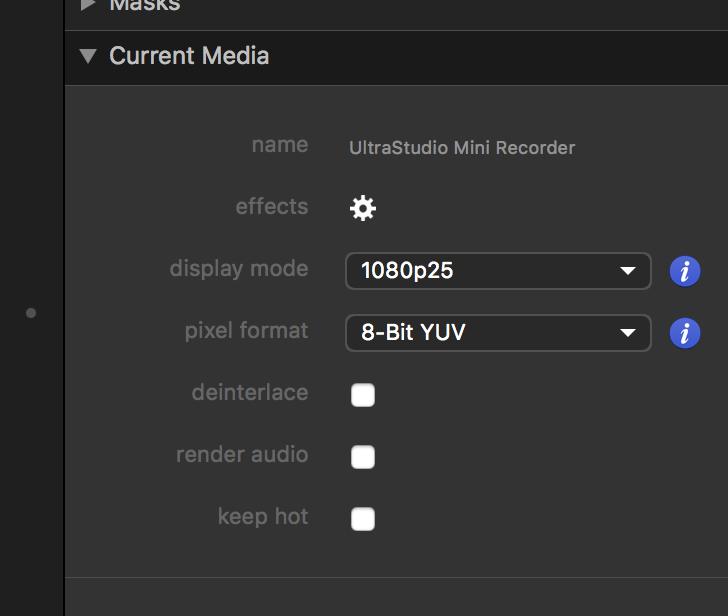
Task: Enable the deinterlace checkbox
Action: click(x=363, y=395)
